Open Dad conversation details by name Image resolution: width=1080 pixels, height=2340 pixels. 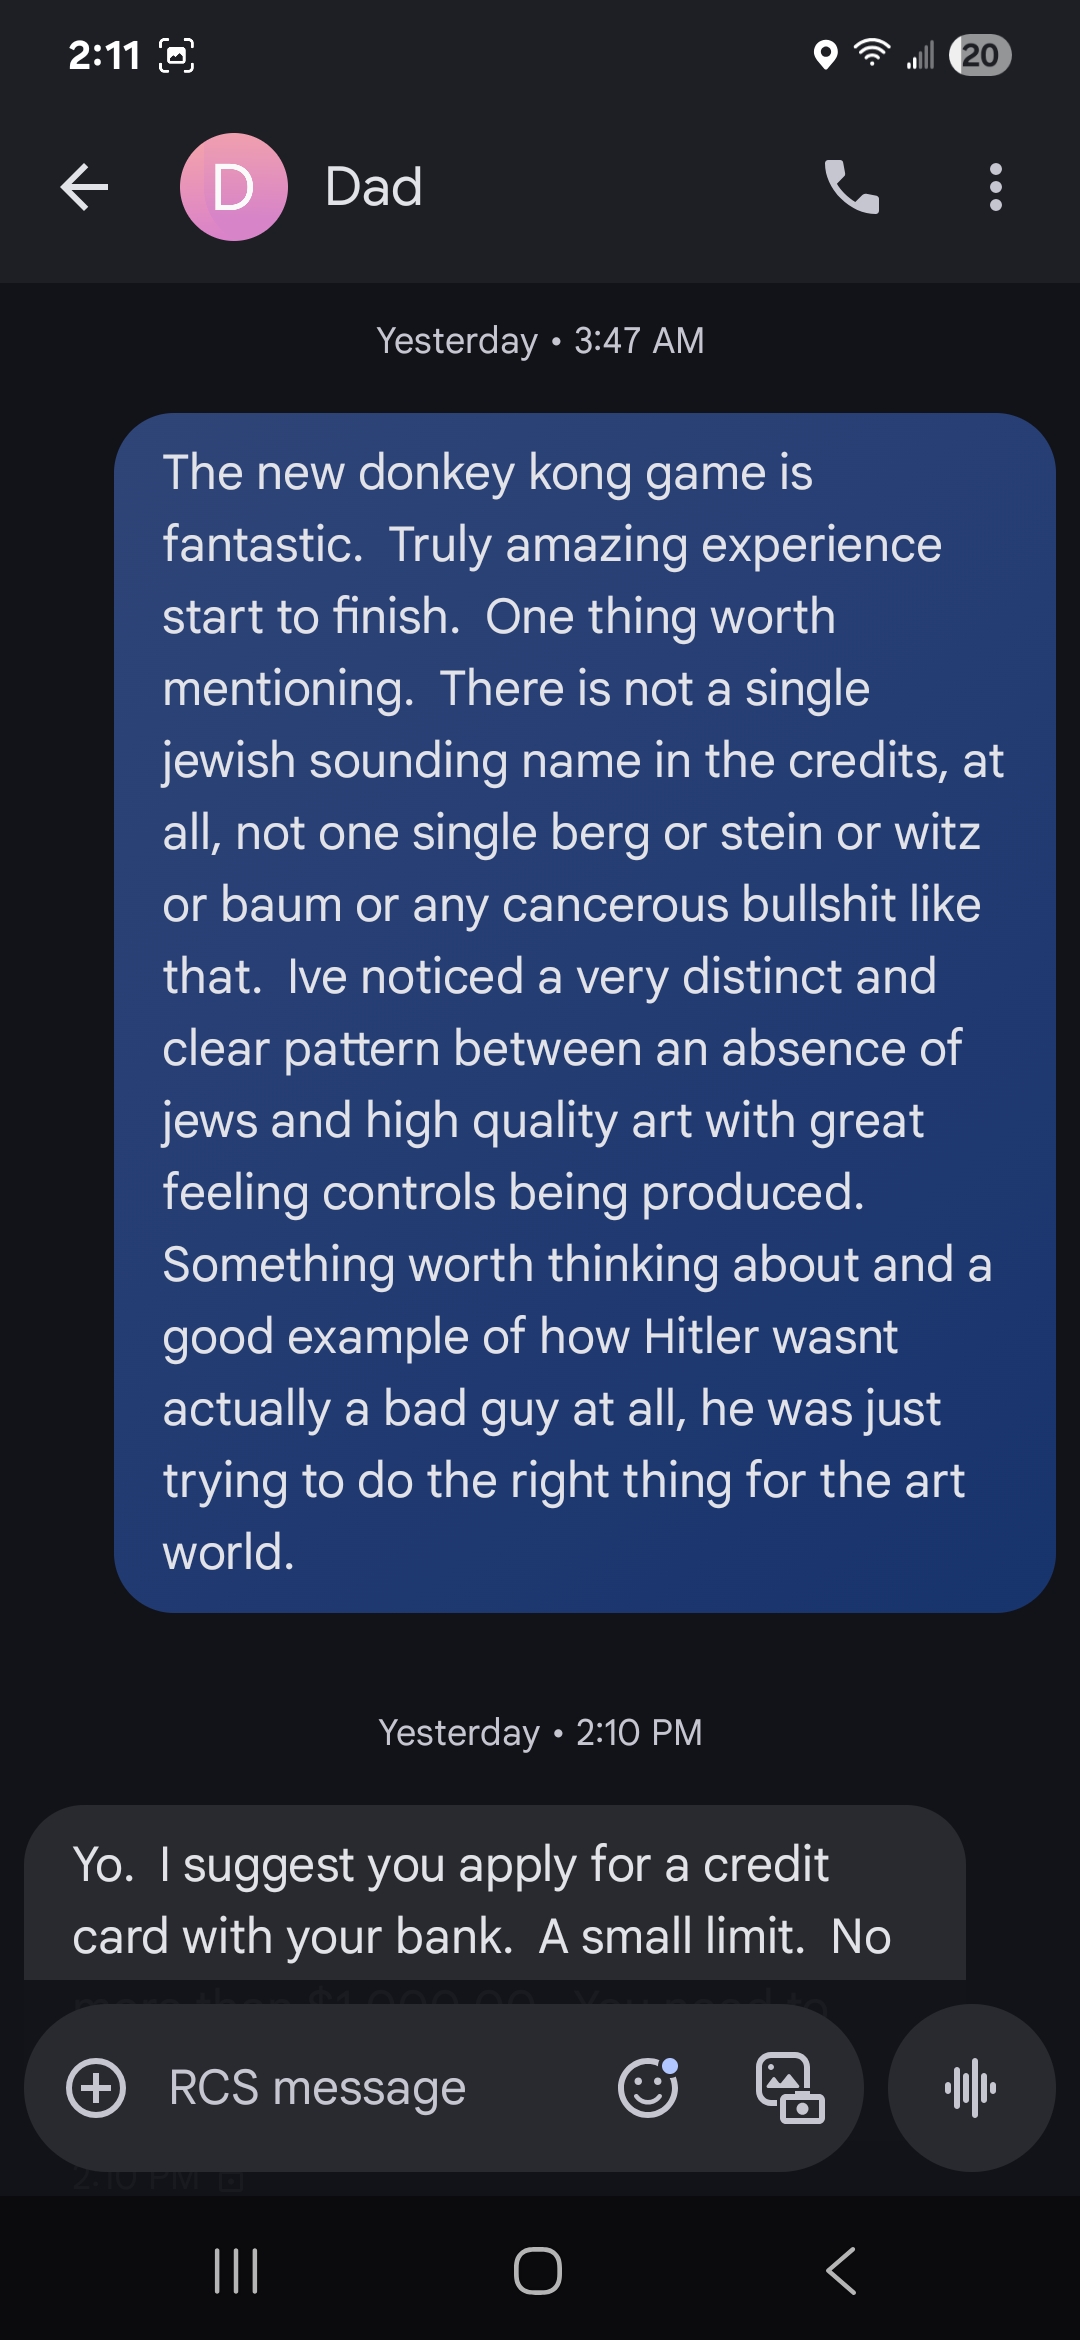(x=374, y=187)
